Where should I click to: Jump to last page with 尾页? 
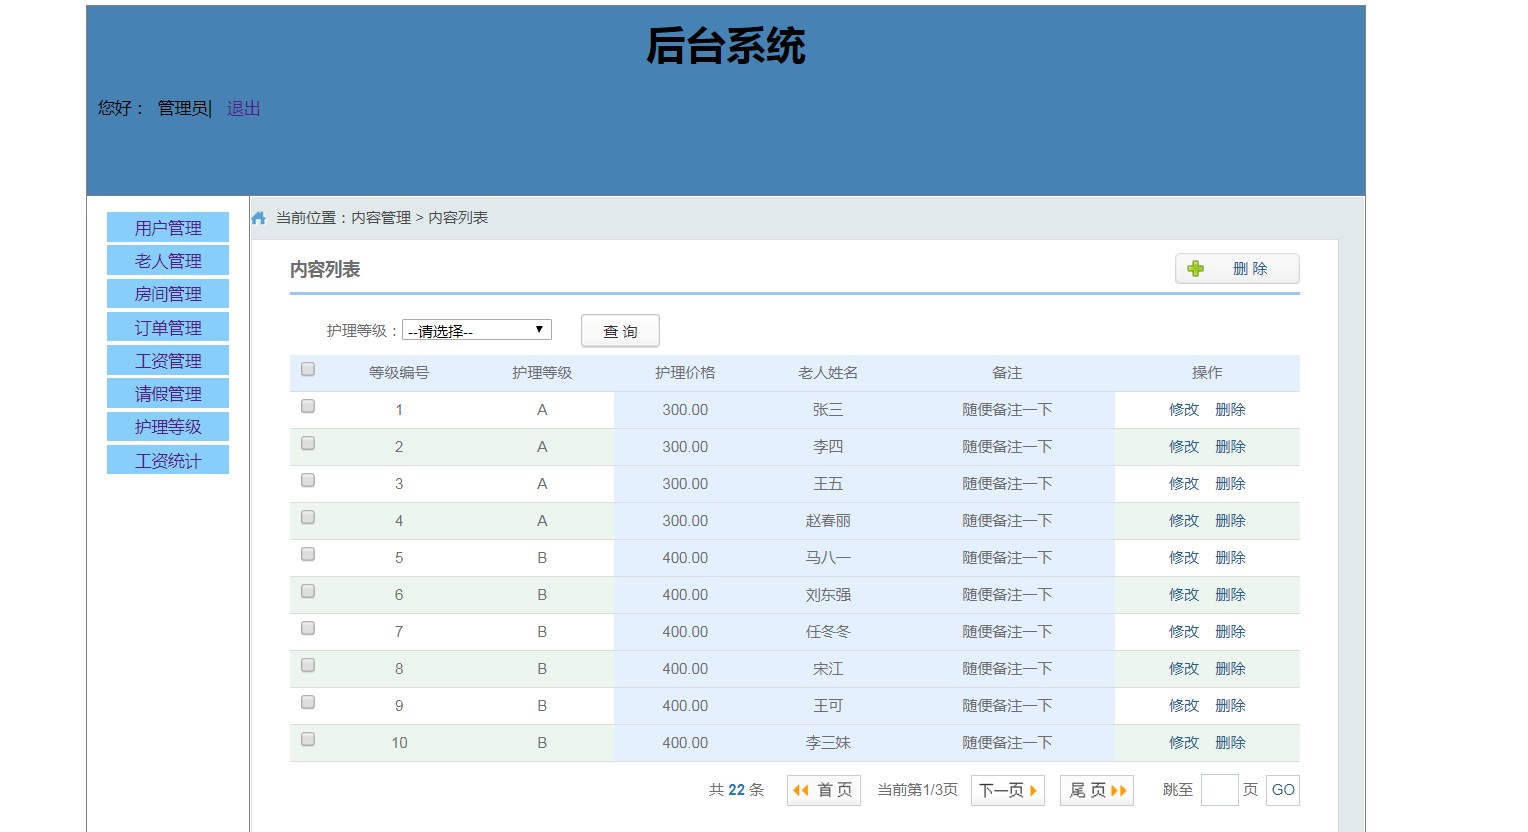coord(1097,790)
